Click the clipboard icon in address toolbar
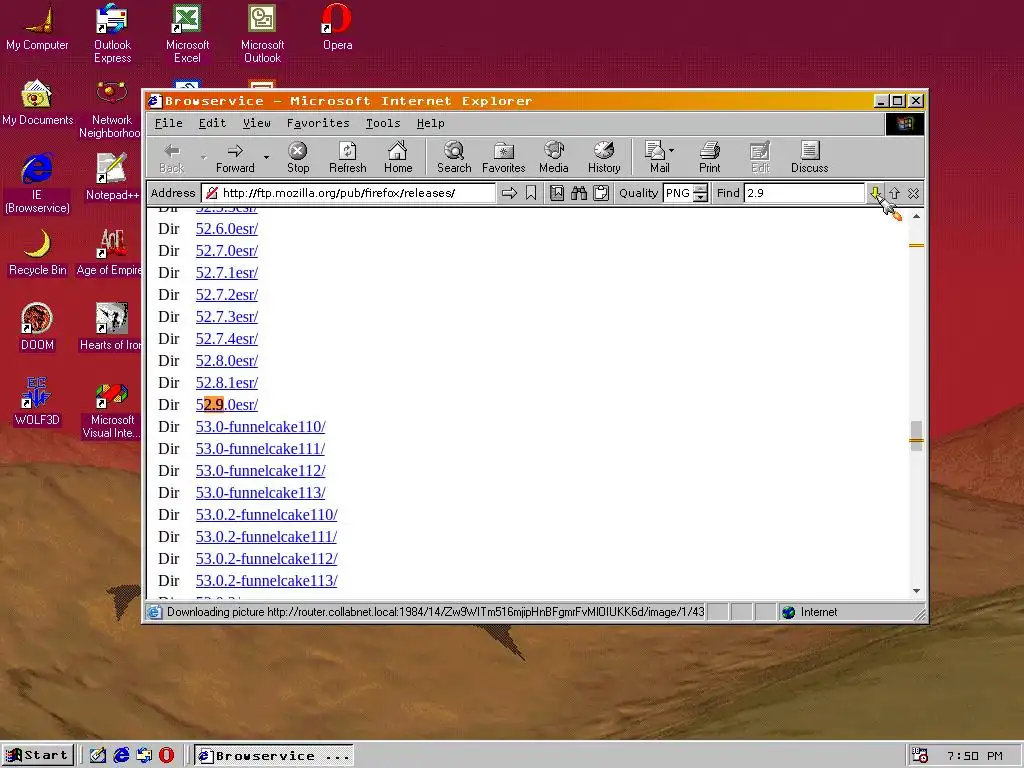The image size is (1024, 768). click(x=601, y=193)
